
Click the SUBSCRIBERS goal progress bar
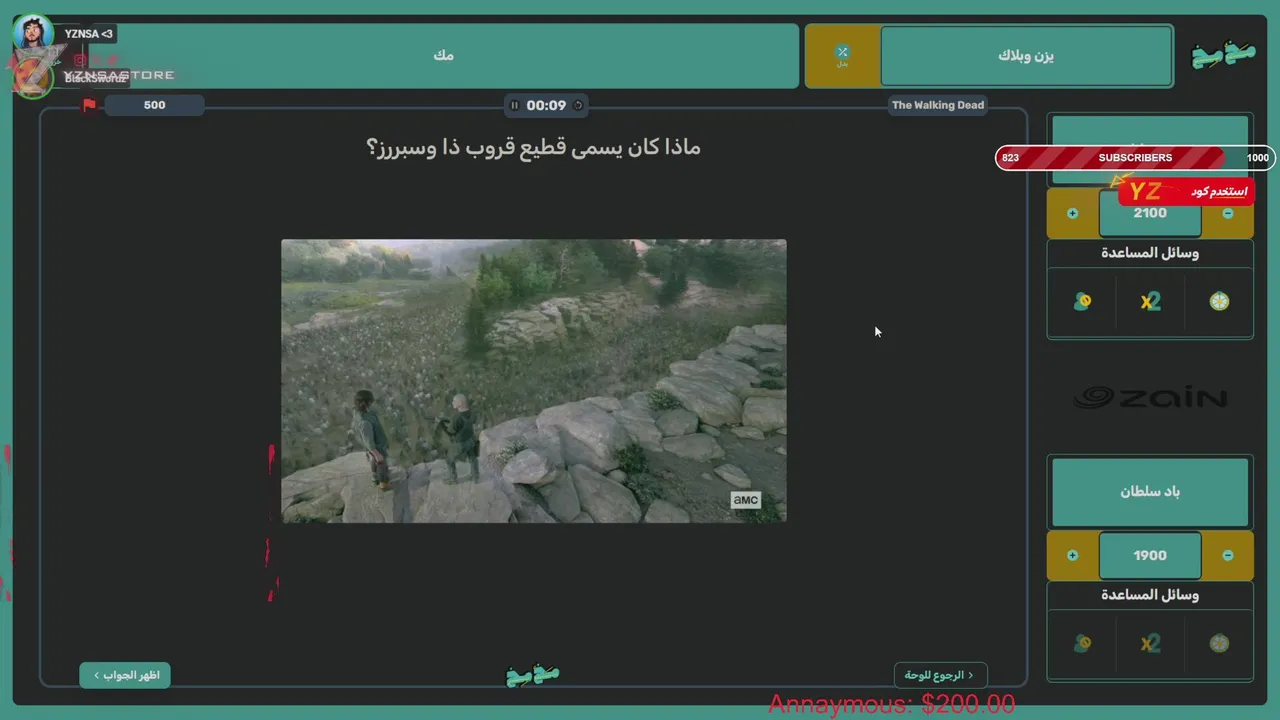pyautogui.click(x=1135, y=158)
